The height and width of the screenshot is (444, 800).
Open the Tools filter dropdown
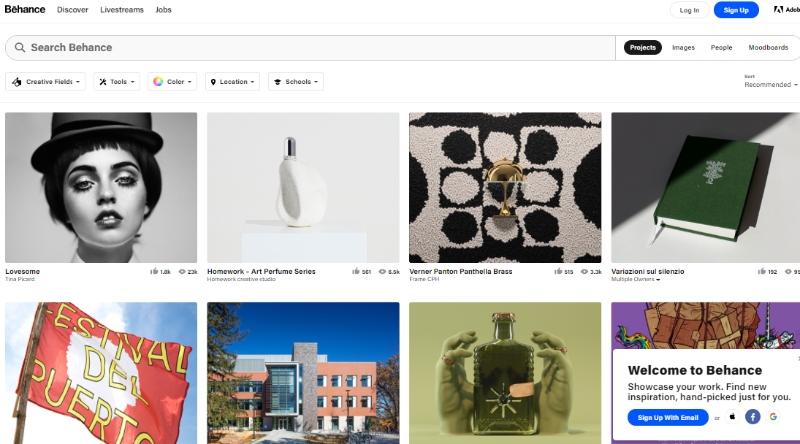click(x=116, y=82)
